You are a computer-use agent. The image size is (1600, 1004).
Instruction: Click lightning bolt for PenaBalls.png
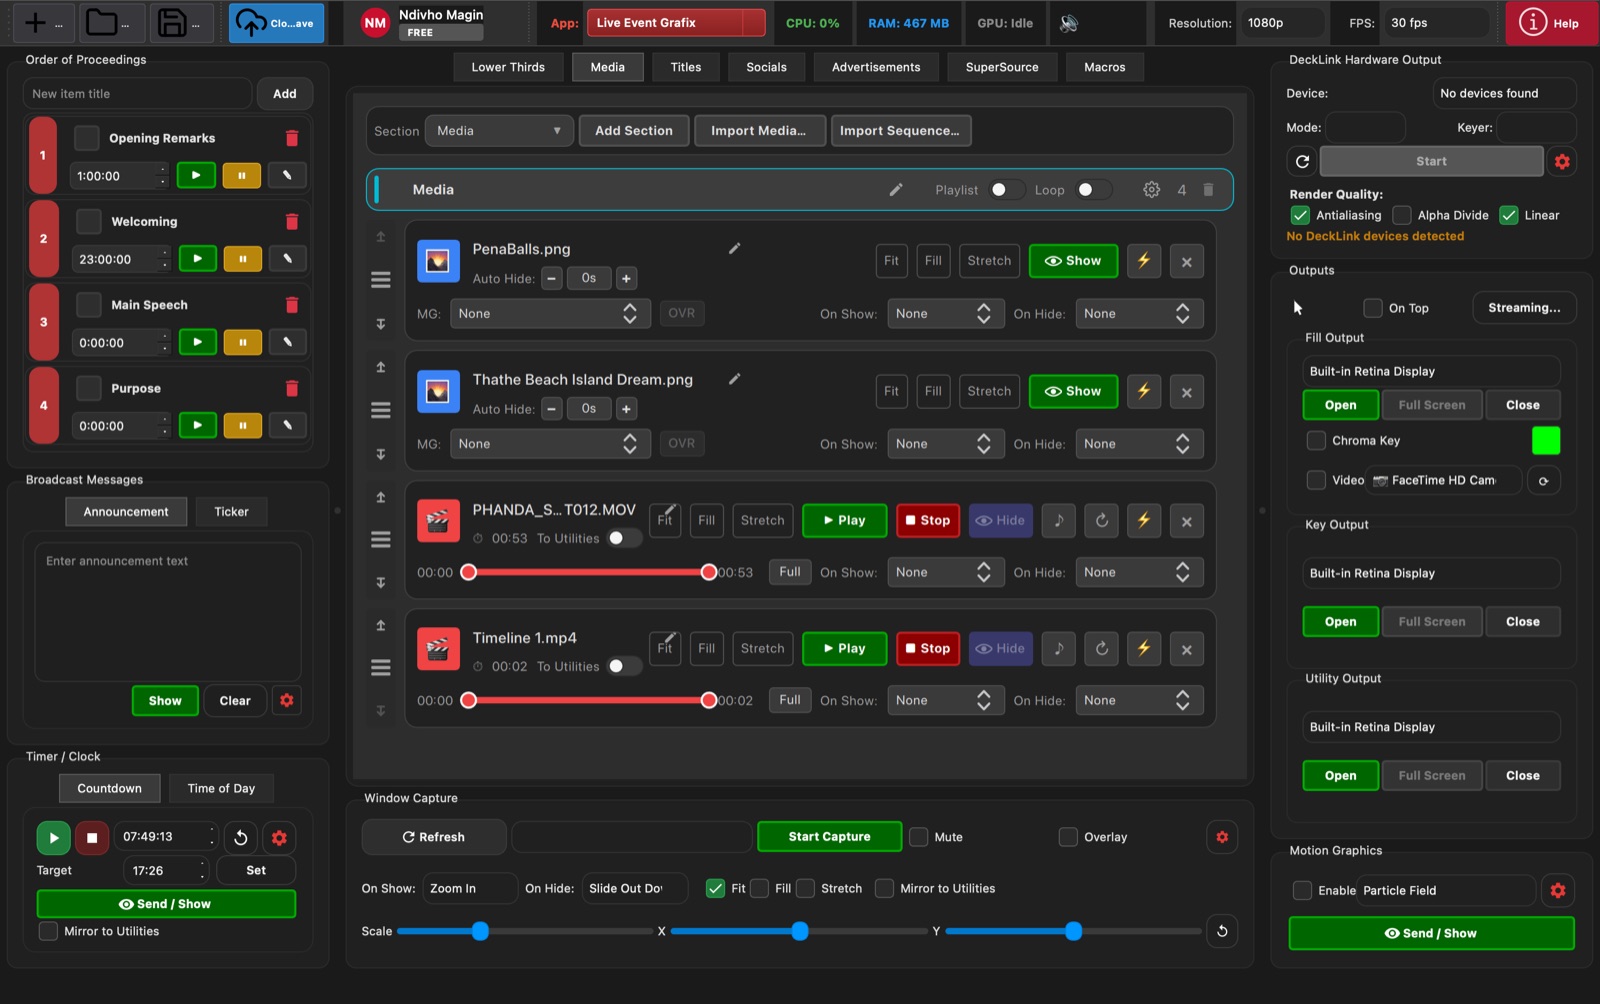1144,261
